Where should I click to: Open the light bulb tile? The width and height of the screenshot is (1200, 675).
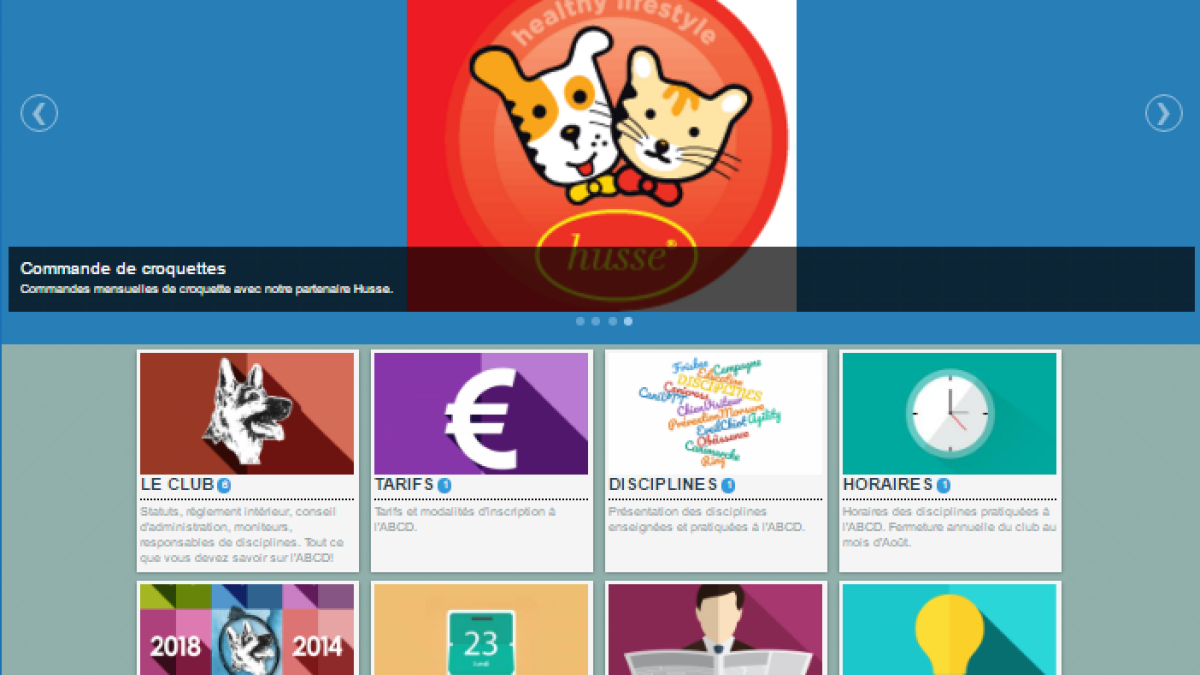click(x=949, y=630)
